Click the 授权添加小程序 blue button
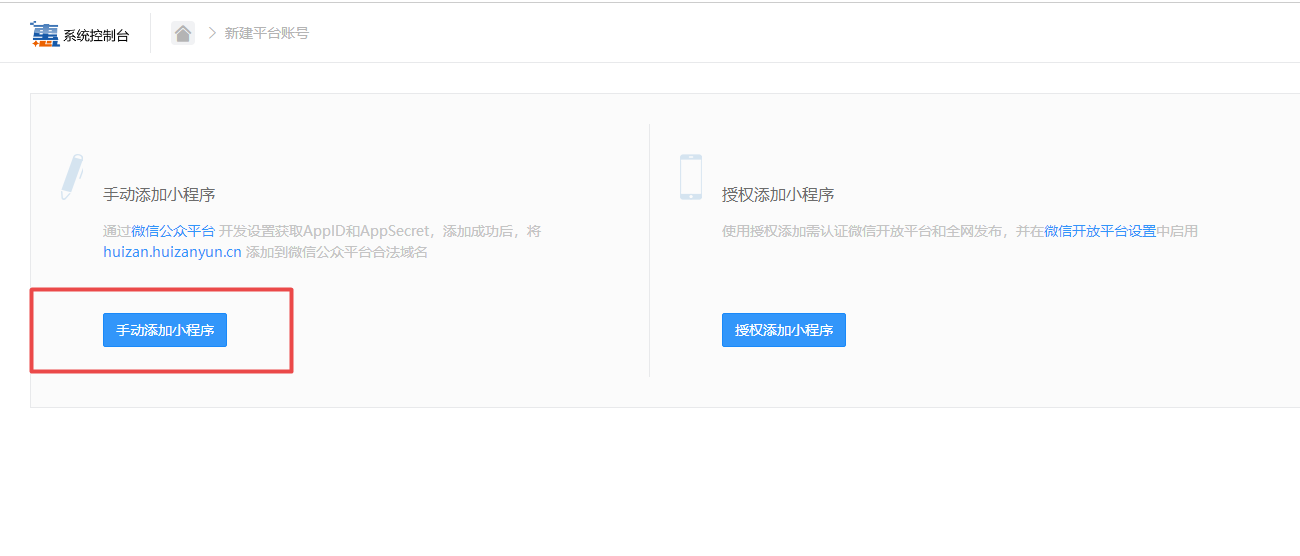The height and width of the screenshot is (556, 1300). [x=784, y=330]
